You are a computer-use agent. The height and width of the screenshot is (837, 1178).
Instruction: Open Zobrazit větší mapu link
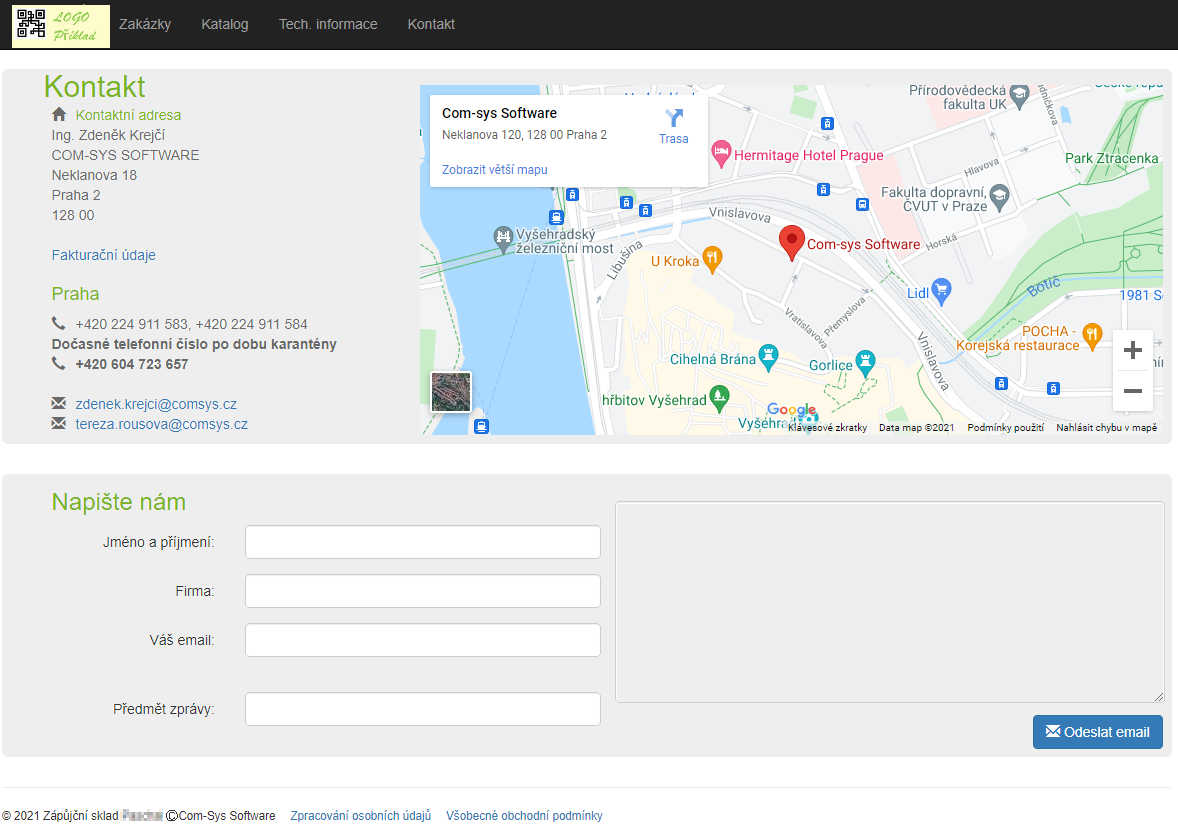tap(494, 170)
